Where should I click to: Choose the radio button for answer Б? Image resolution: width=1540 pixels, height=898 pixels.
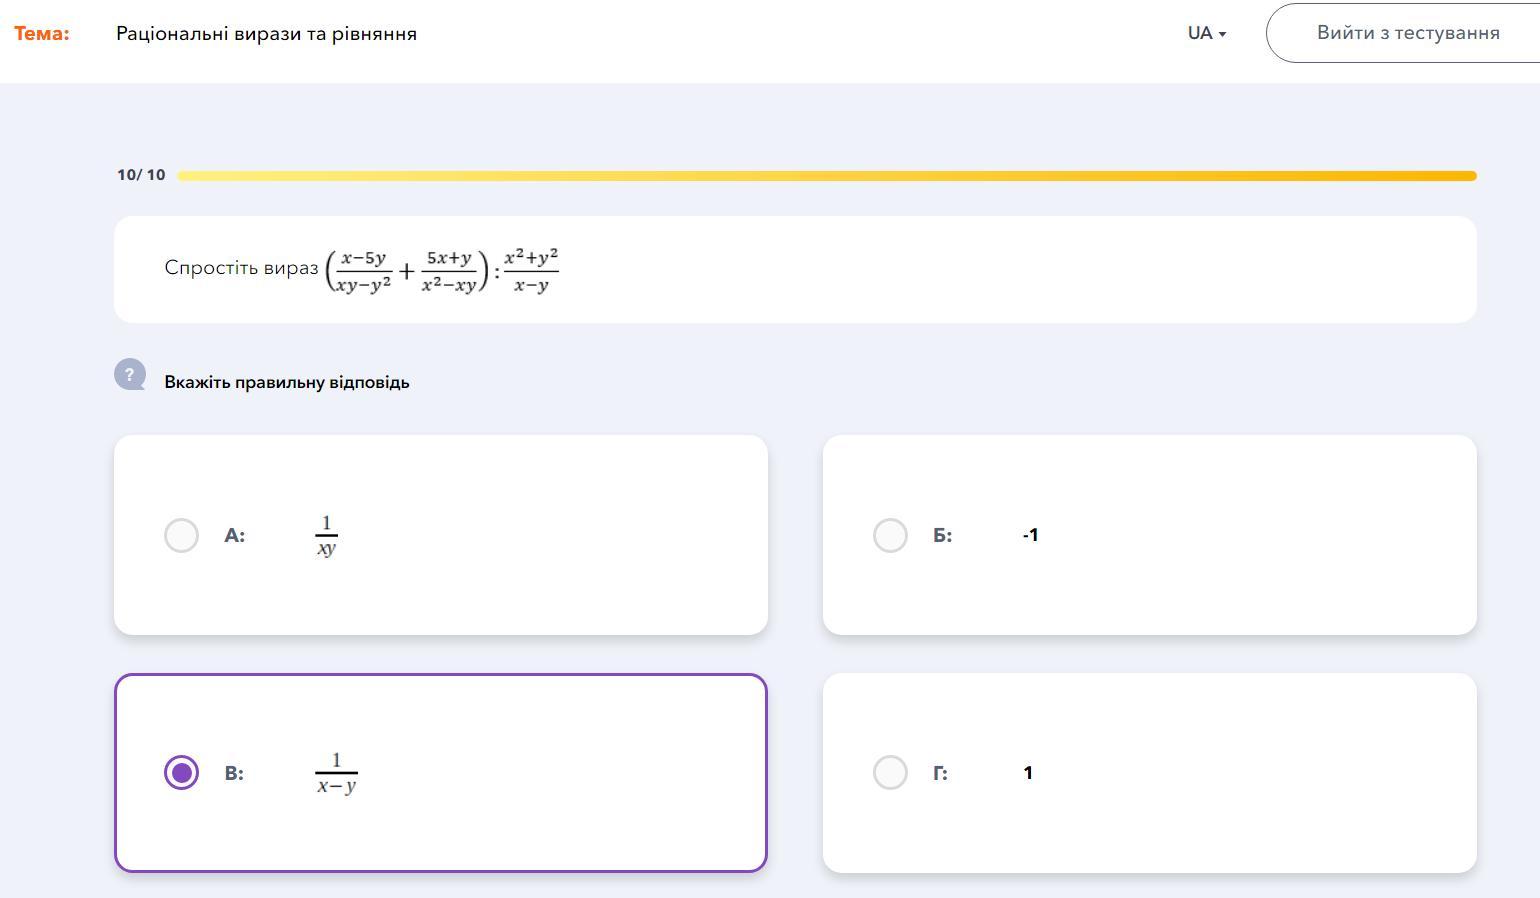point(890,535)
